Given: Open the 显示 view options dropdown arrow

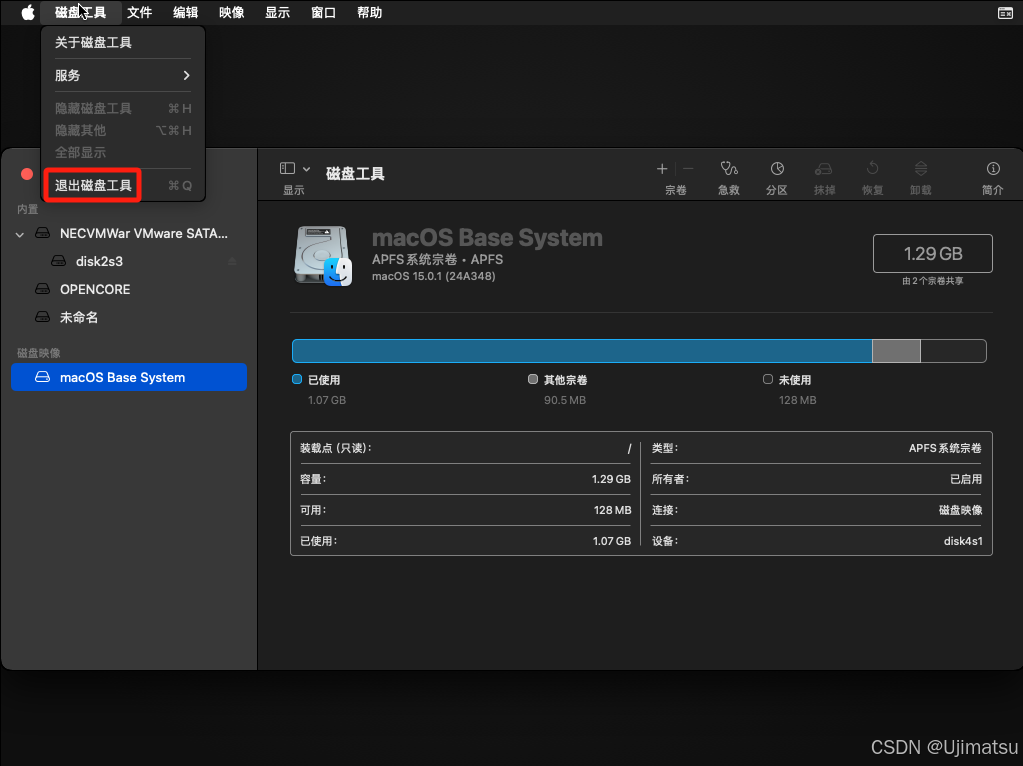Looking at the screenshot, I should pyautogui.click(x=306, y=169).
